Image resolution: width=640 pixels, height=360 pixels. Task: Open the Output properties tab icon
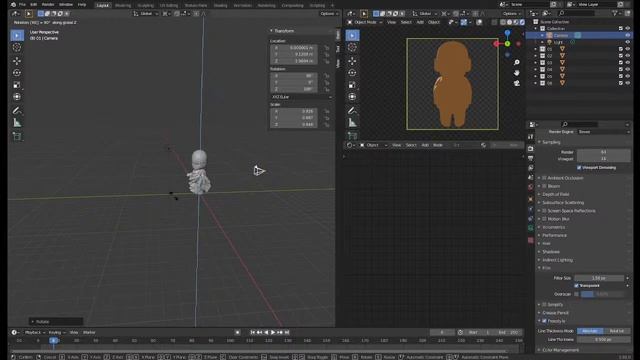coord(531,158)
